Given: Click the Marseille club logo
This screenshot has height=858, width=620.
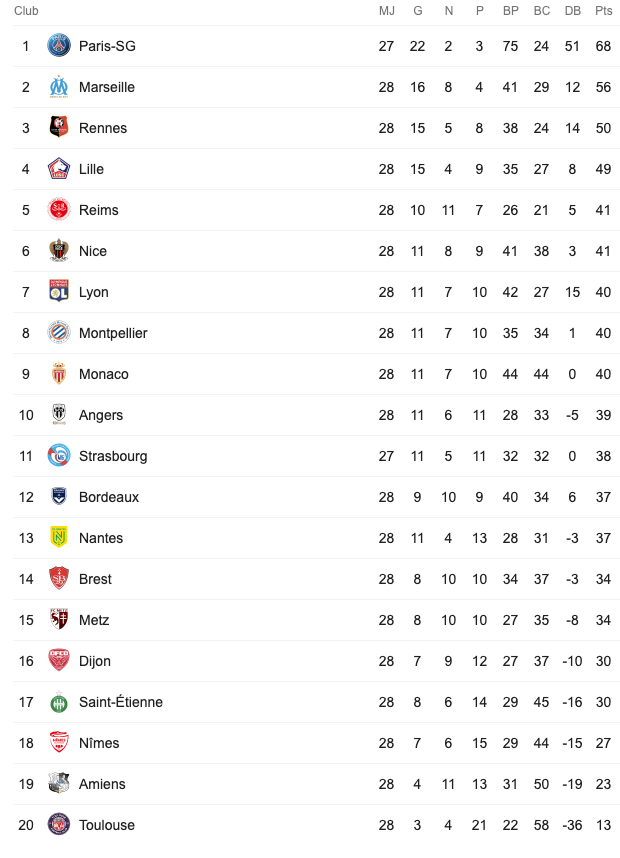Looking at the screenshot, I should click(59, 87).
